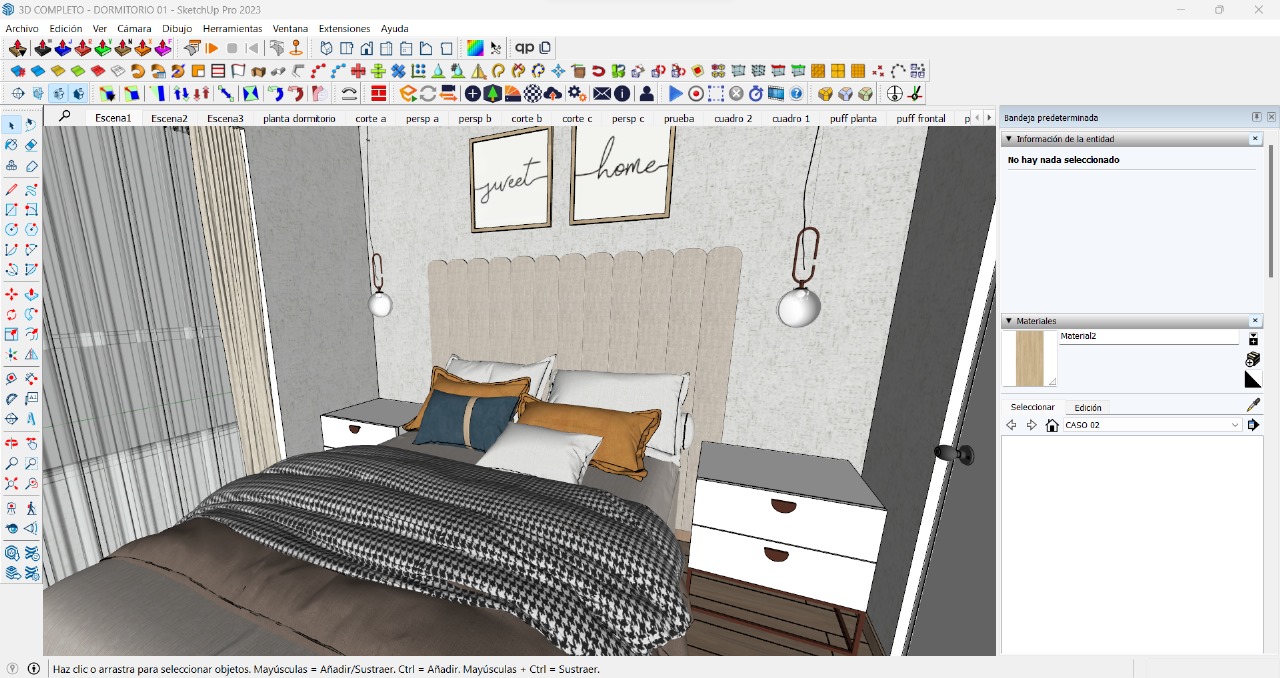
Task: Activate the Push/Pull tool
Action: tap(31, 294)
